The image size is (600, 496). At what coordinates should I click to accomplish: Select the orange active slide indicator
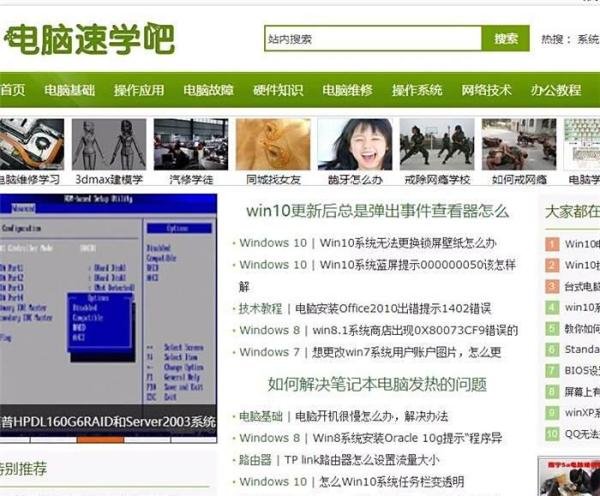pos(100,440)
